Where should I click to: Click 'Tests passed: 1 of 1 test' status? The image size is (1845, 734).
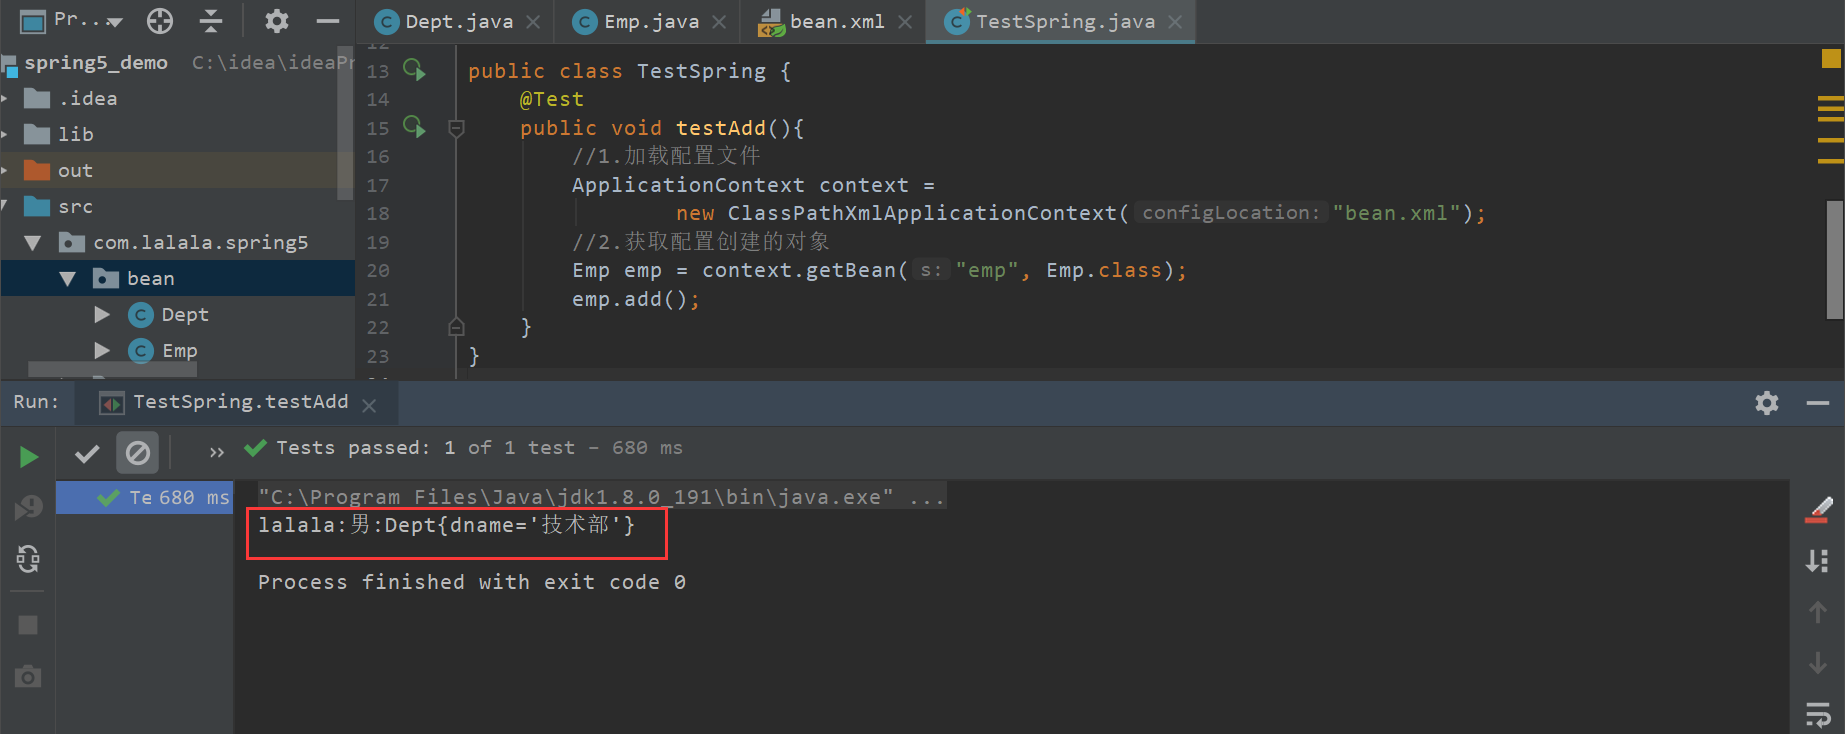[425, 448]
